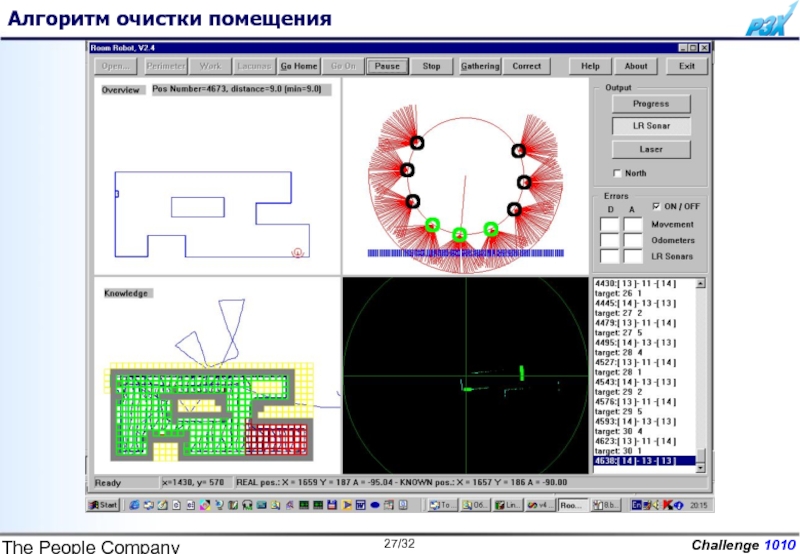Toggle the errors ON / OFF checkbox
Screen dimensions: 800x554
(x=656, y=206)
